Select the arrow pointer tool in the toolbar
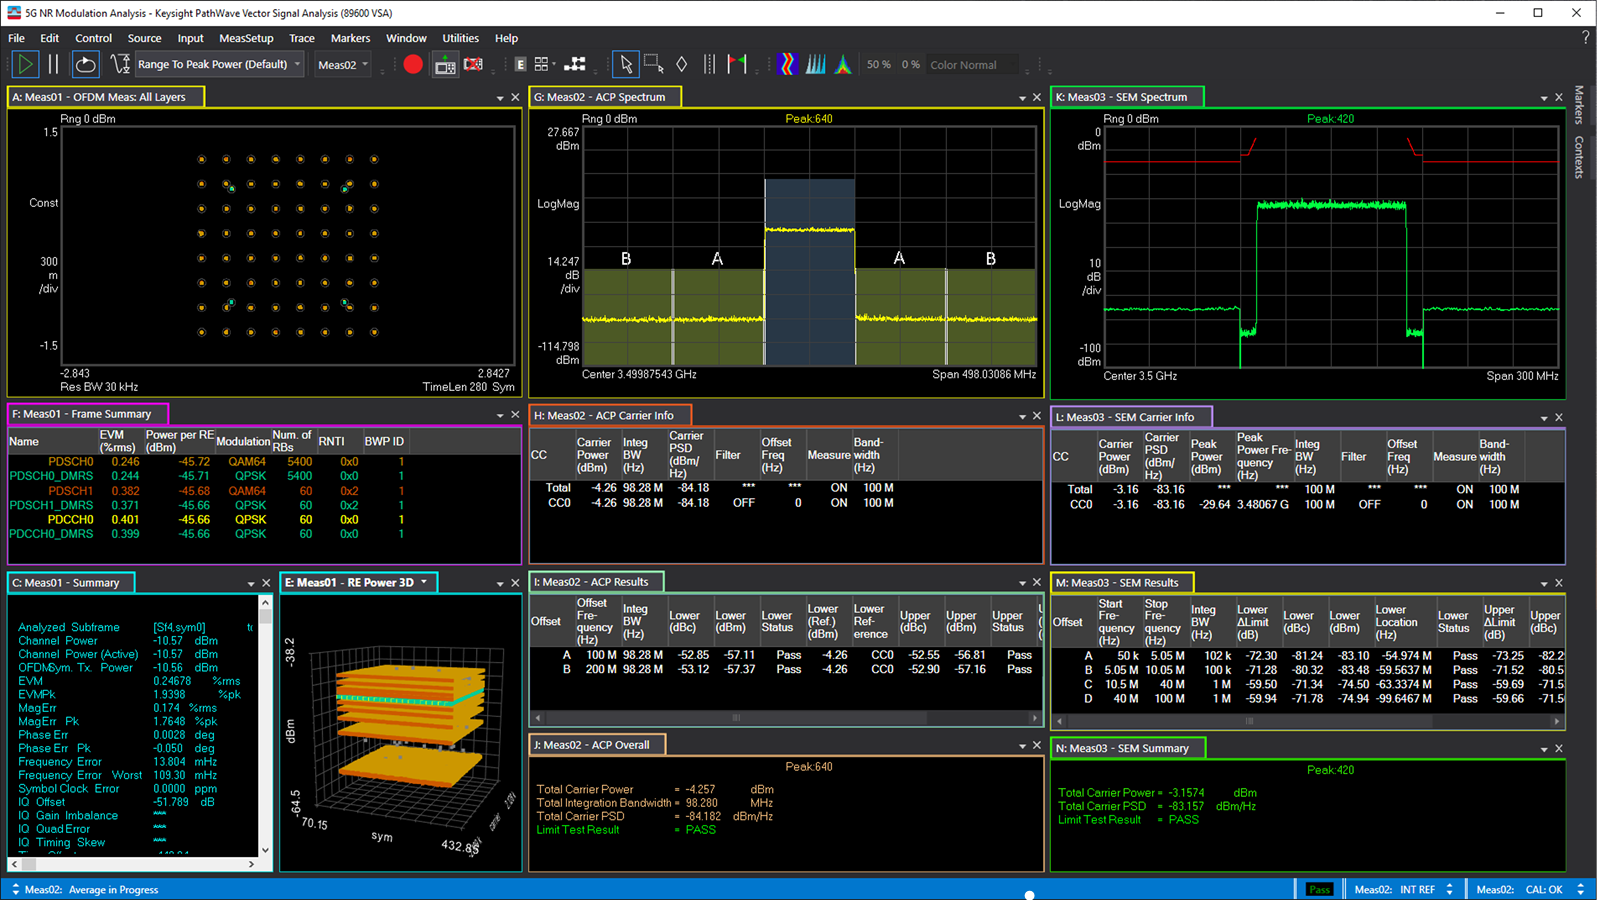 627,64
